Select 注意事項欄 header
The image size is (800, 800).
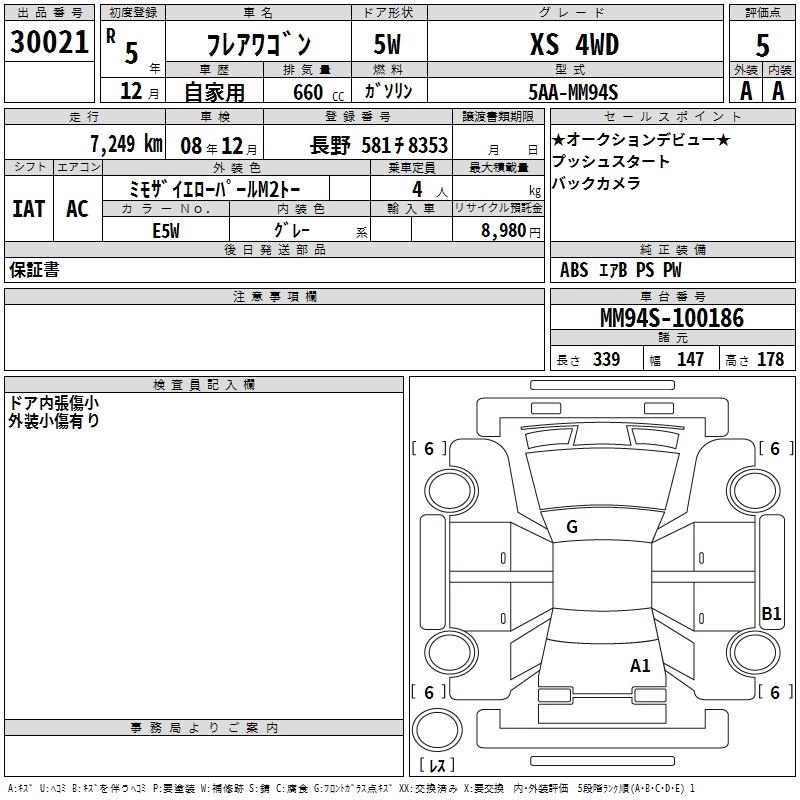(x=274, y=296)
